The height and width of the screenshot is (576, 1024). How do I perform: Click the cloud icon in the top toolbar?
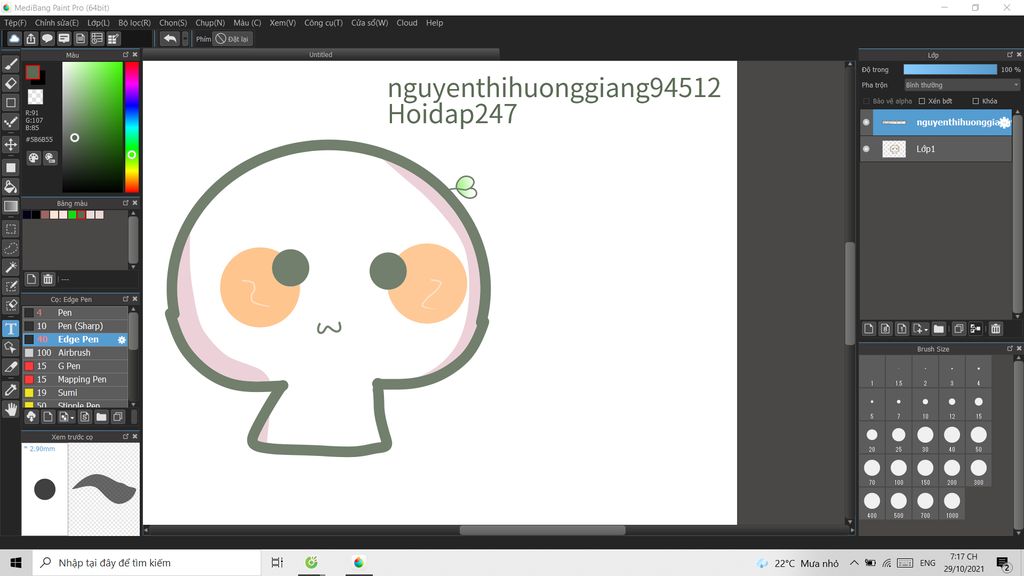(x=14, y=39)
